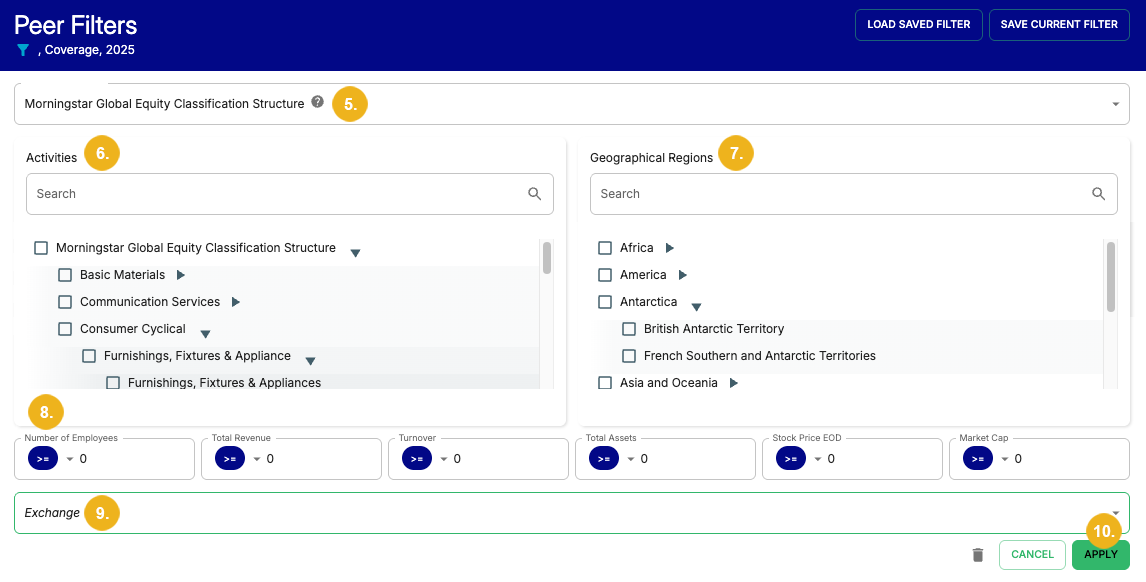
Task: Click the >= operator badge for Stock Price EOD
Action: (790, 458)
